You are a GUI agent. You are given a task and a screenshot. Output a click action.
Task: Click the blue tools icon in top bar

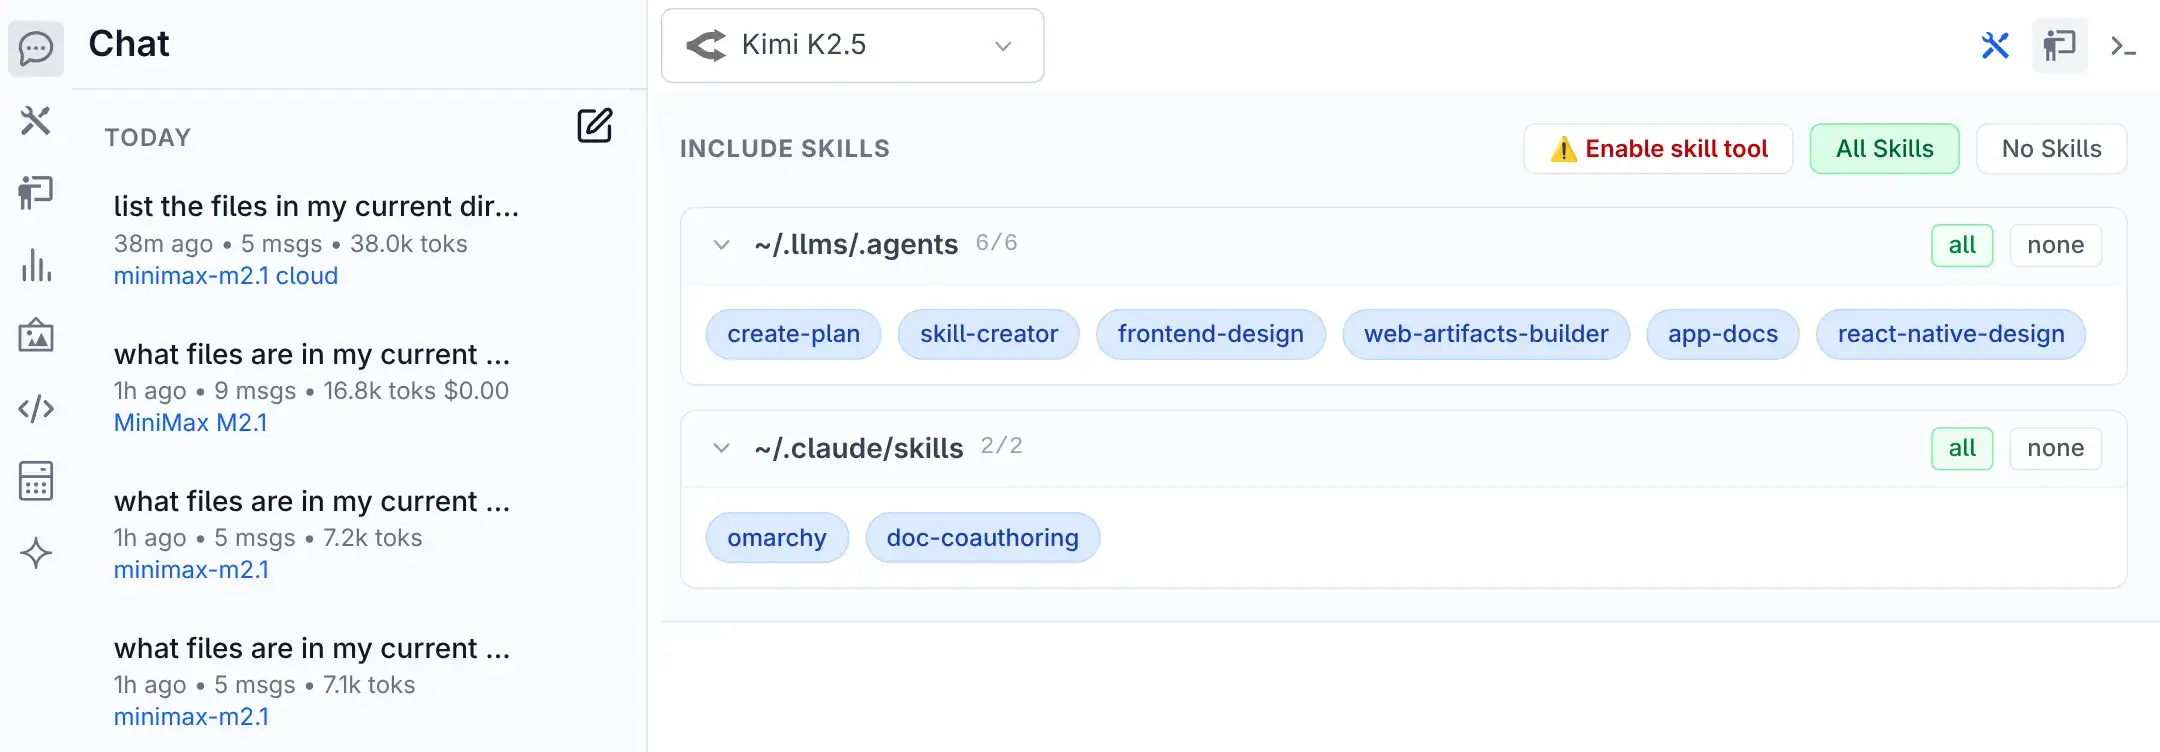point(1994,46)
